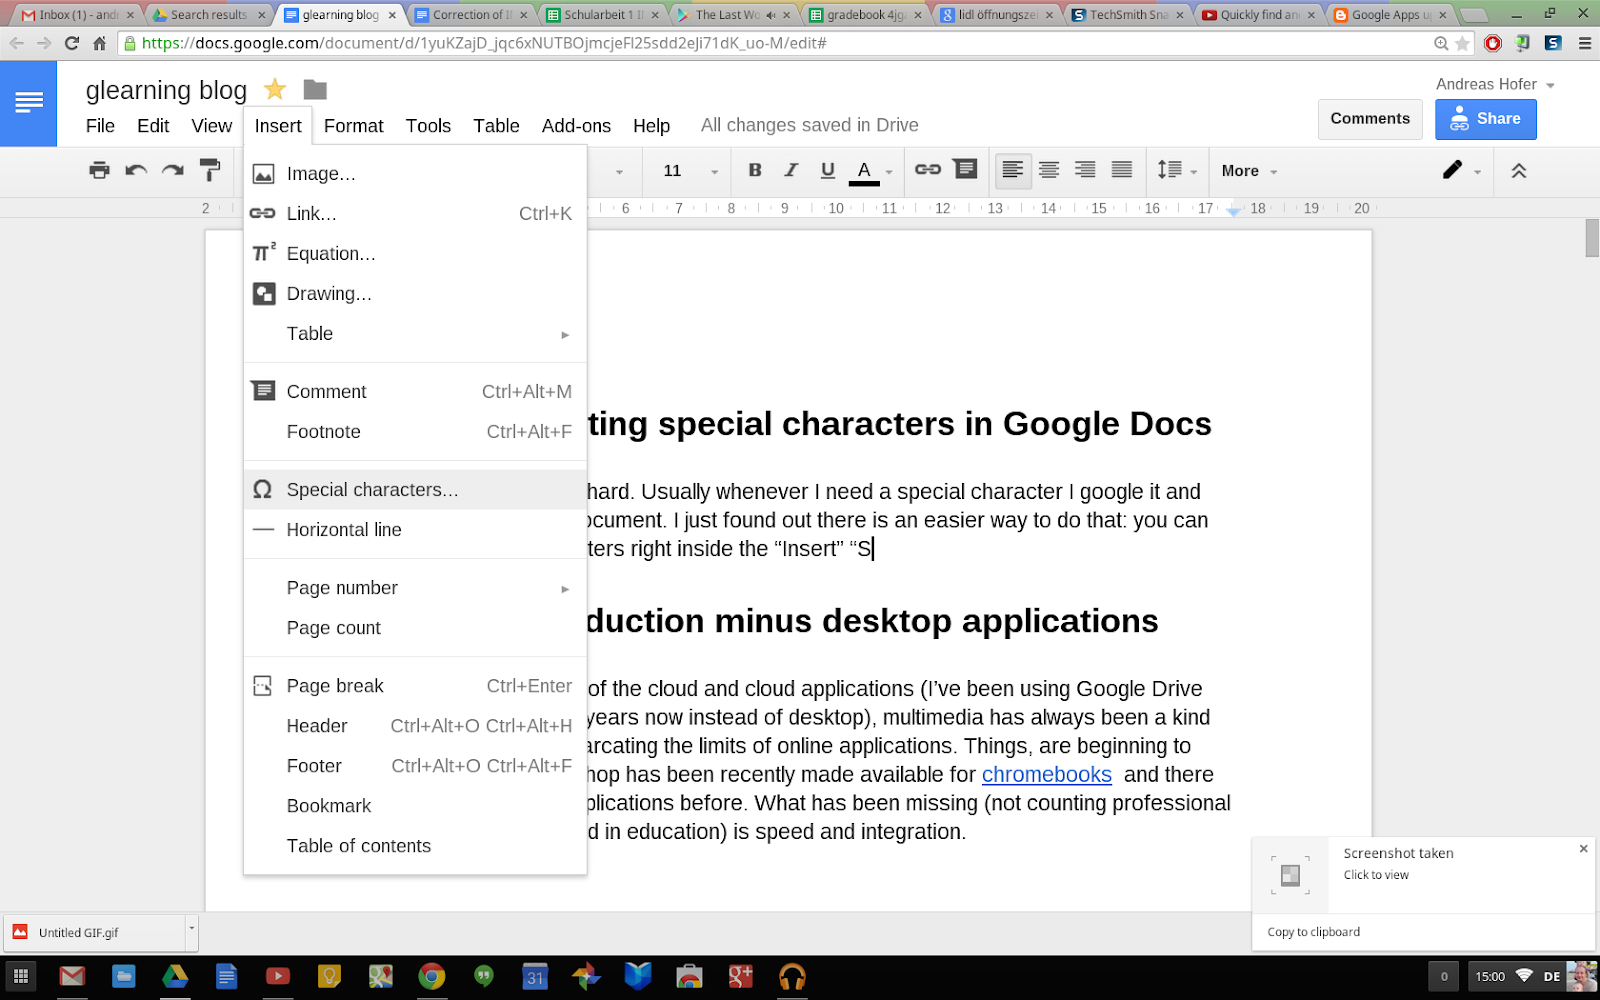Viewport: 1600px width, 1000px height.
Task: Choose Link... from Insert menu
Action: (415, 214)
